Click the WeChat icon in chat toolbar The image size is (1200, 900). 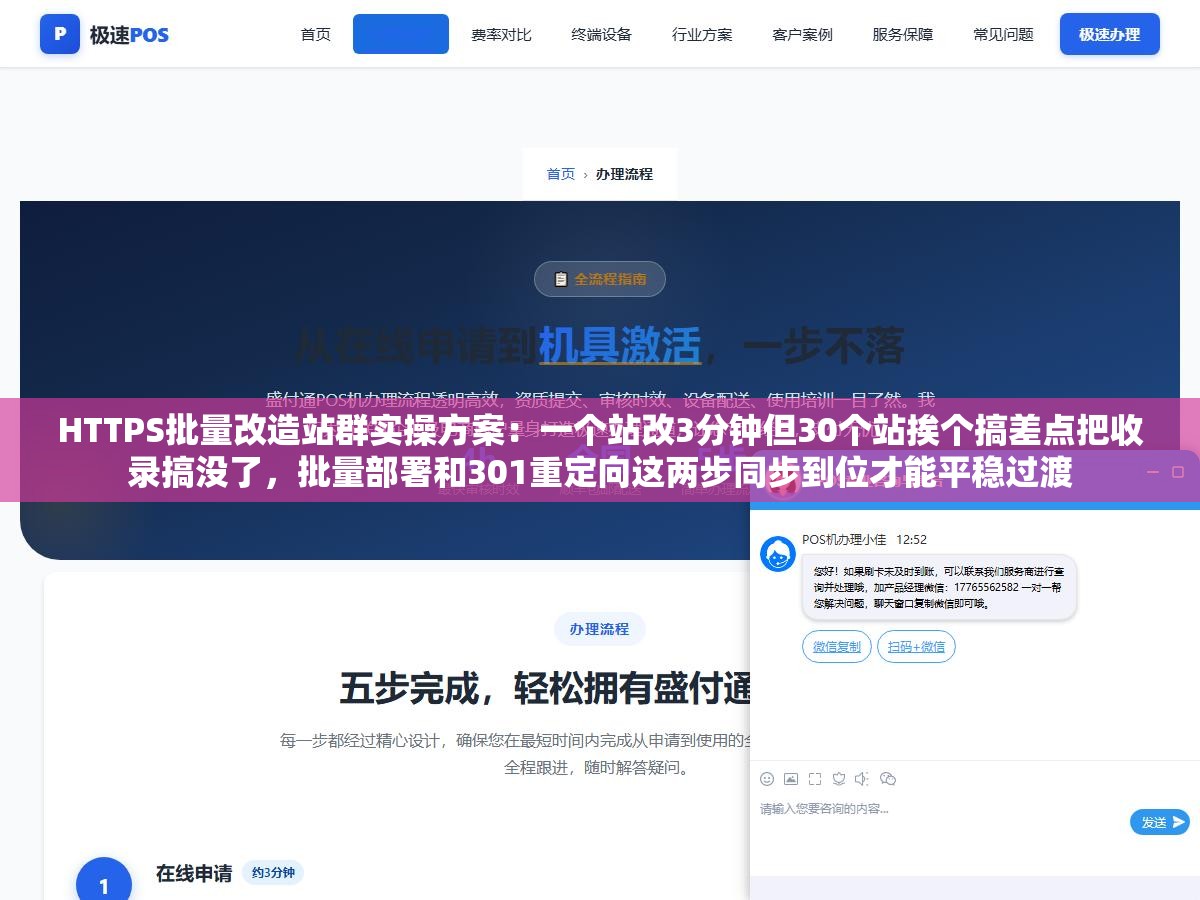888,779
